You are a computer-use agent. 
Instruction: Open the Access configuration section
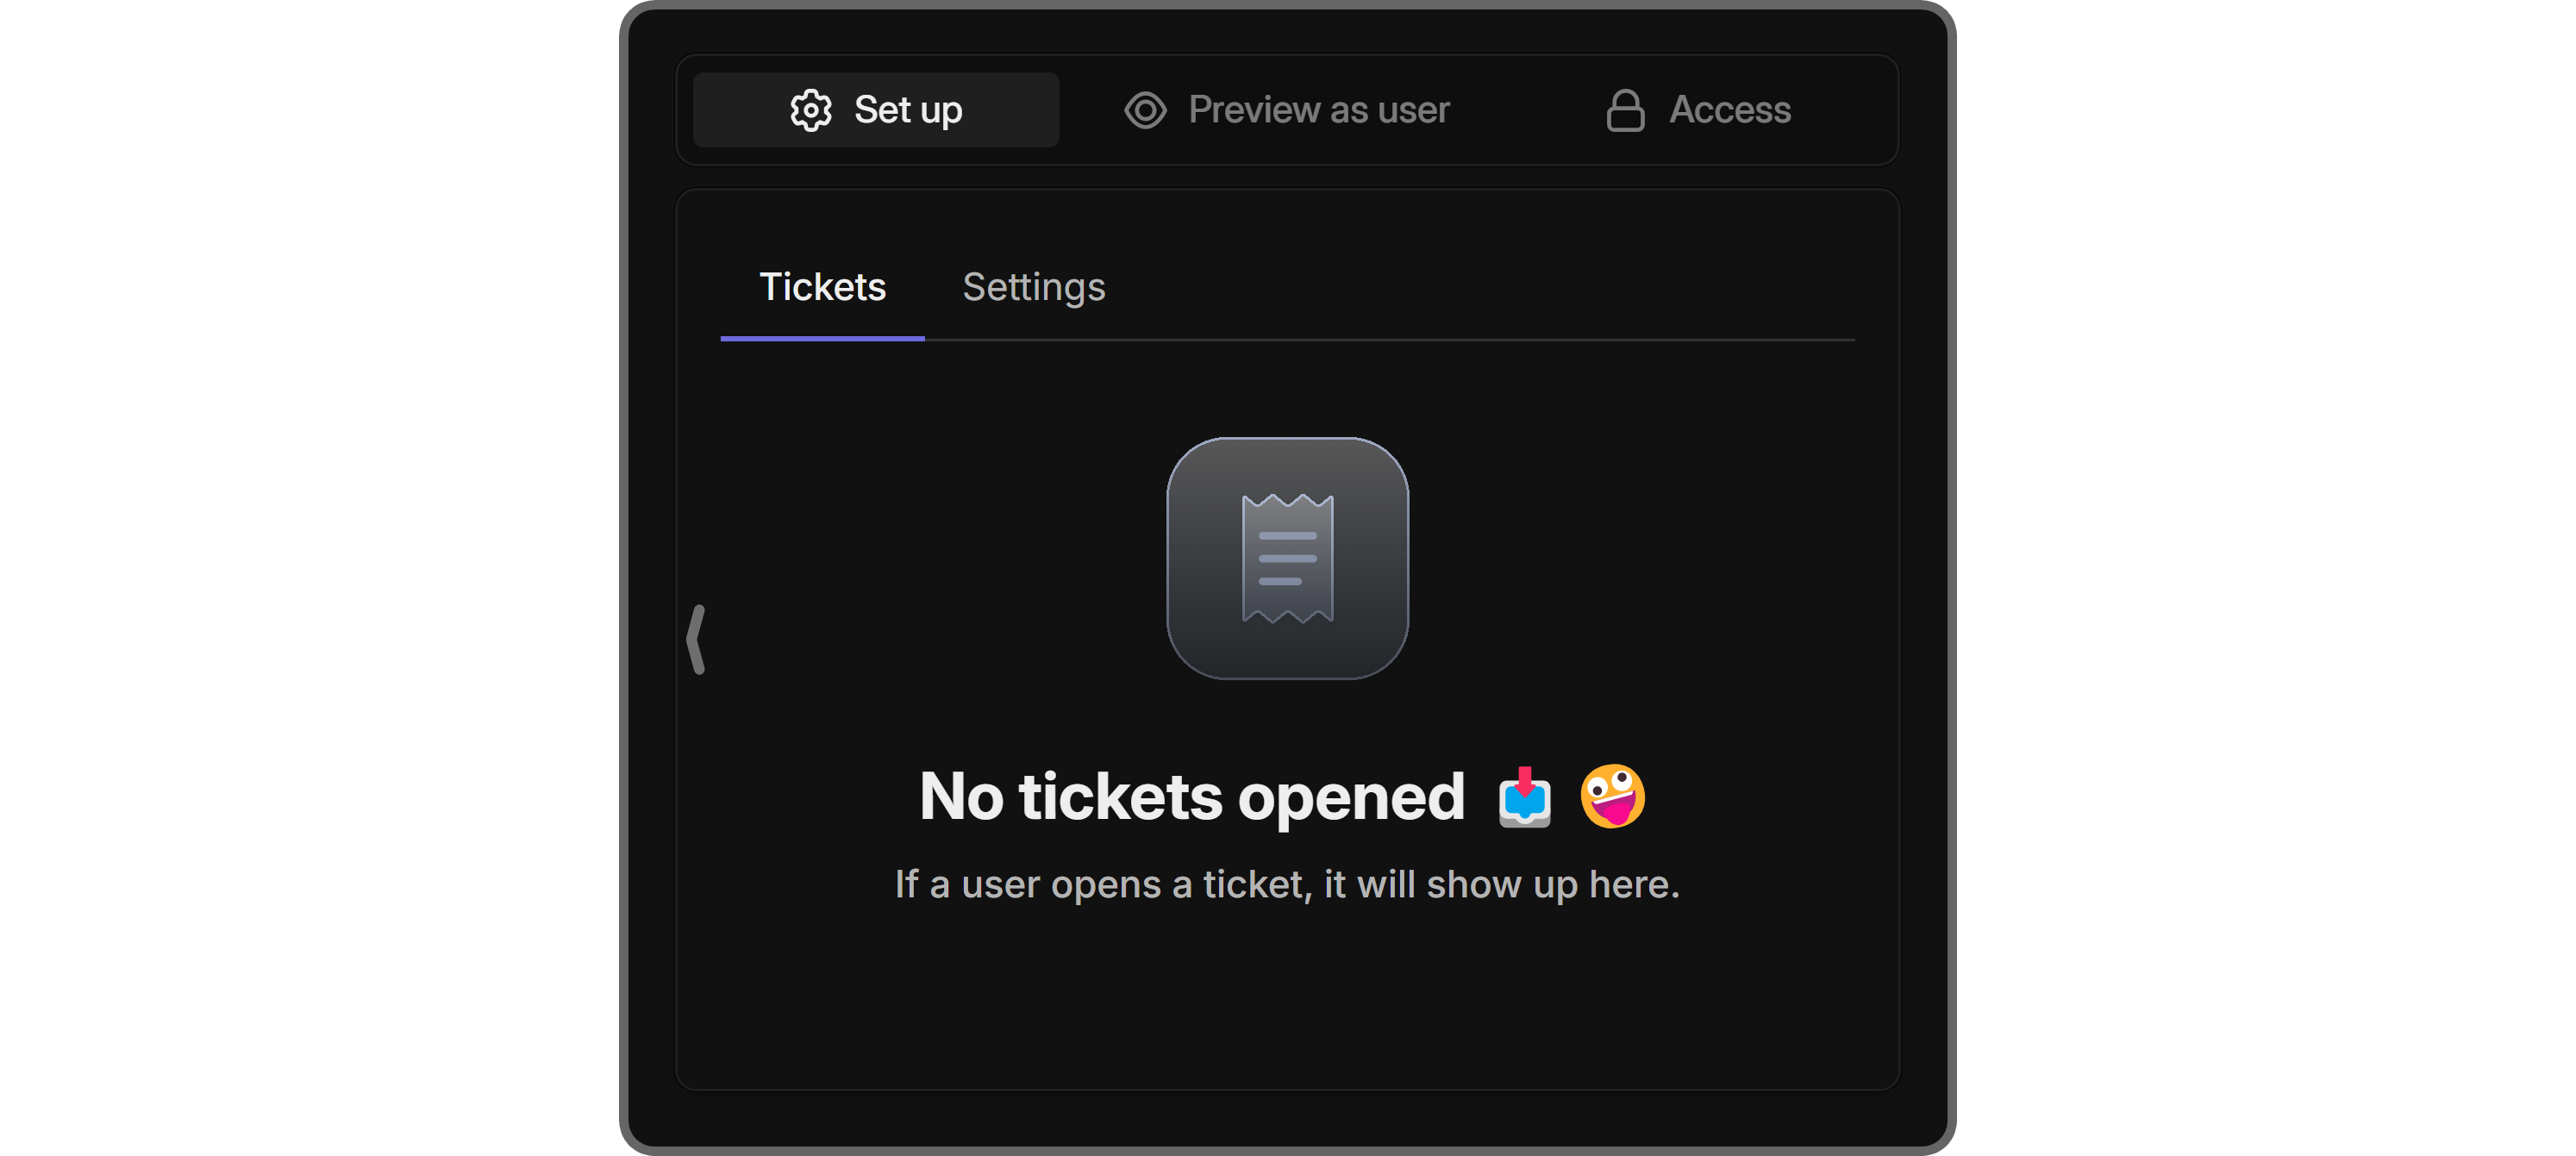(x=1700, y=110)
